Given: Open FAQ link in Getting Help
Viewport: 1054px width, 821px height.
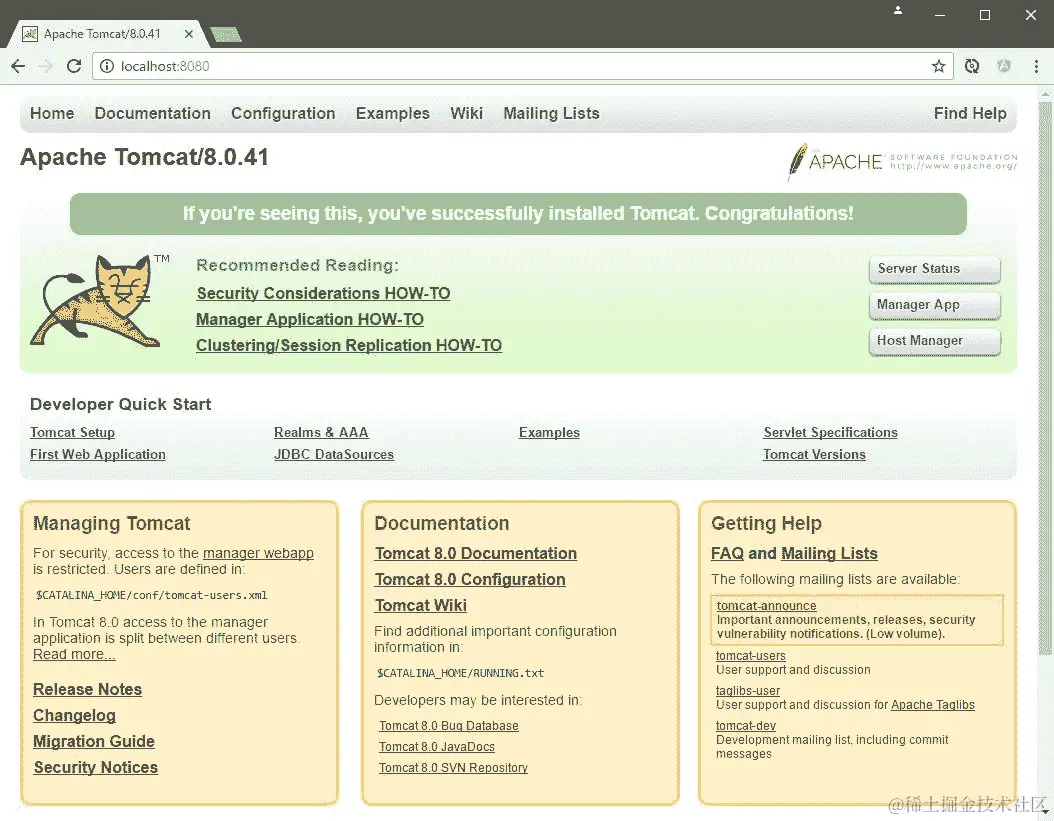Looking at the screenshot, I should coord(727,554).
